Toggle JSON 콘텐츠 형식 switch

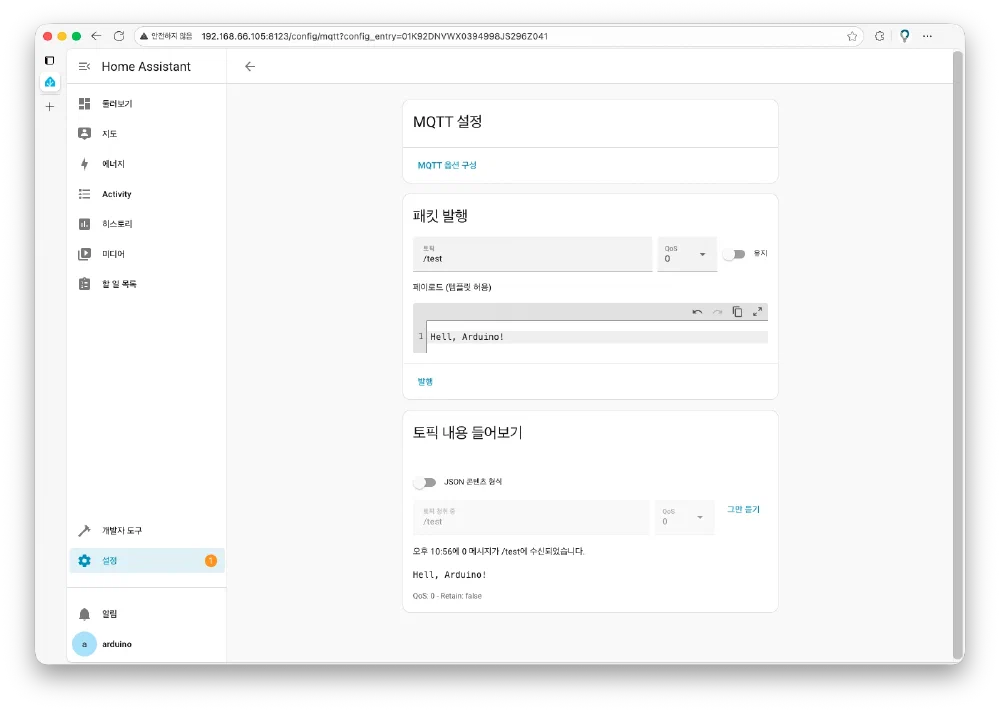(x=425, y=481)
